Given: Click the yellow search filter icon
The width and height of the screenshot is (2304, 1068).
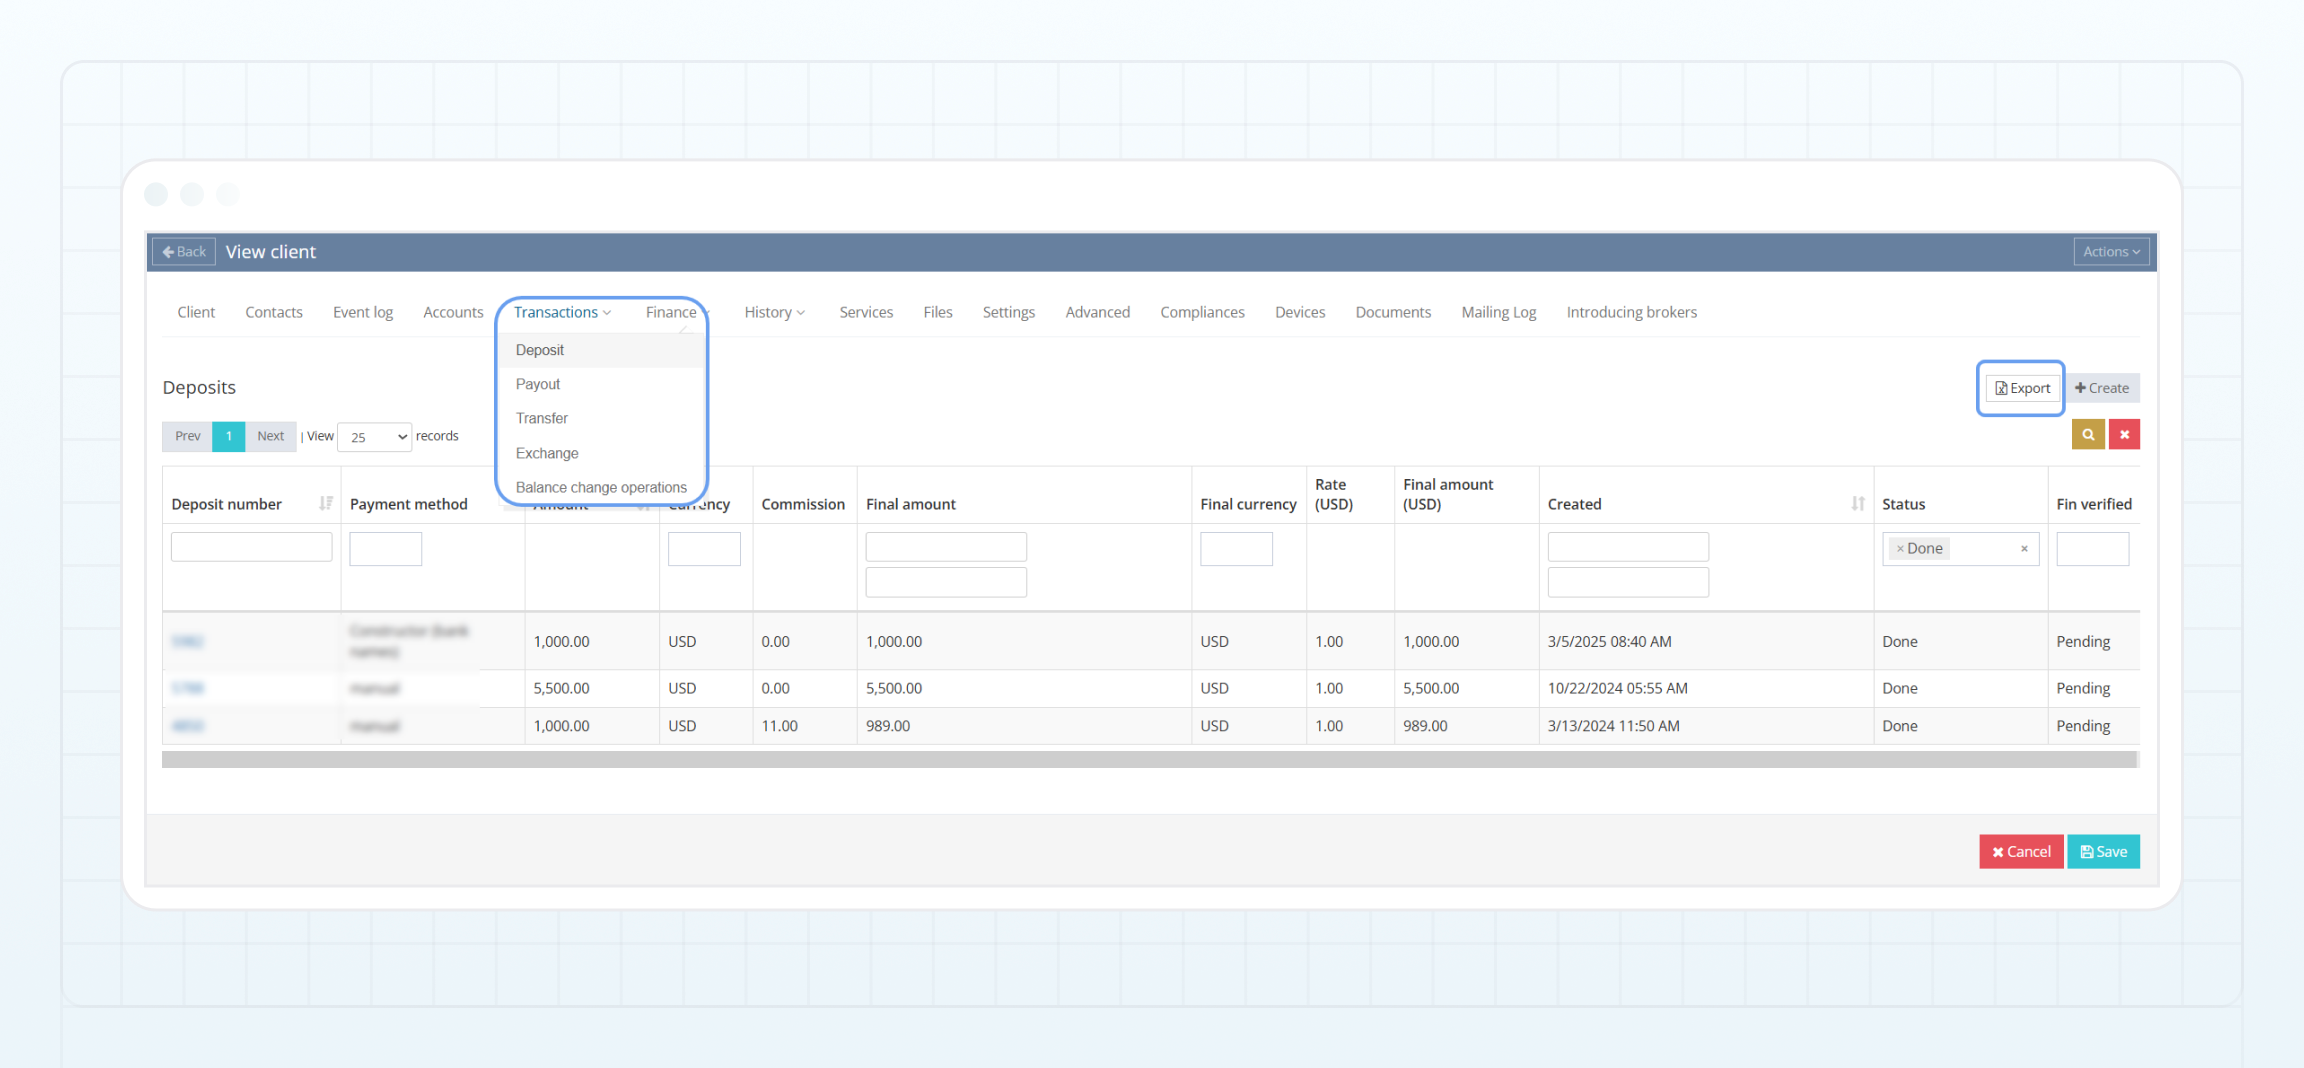Looking at the screenshot, I should (2087, 435).
